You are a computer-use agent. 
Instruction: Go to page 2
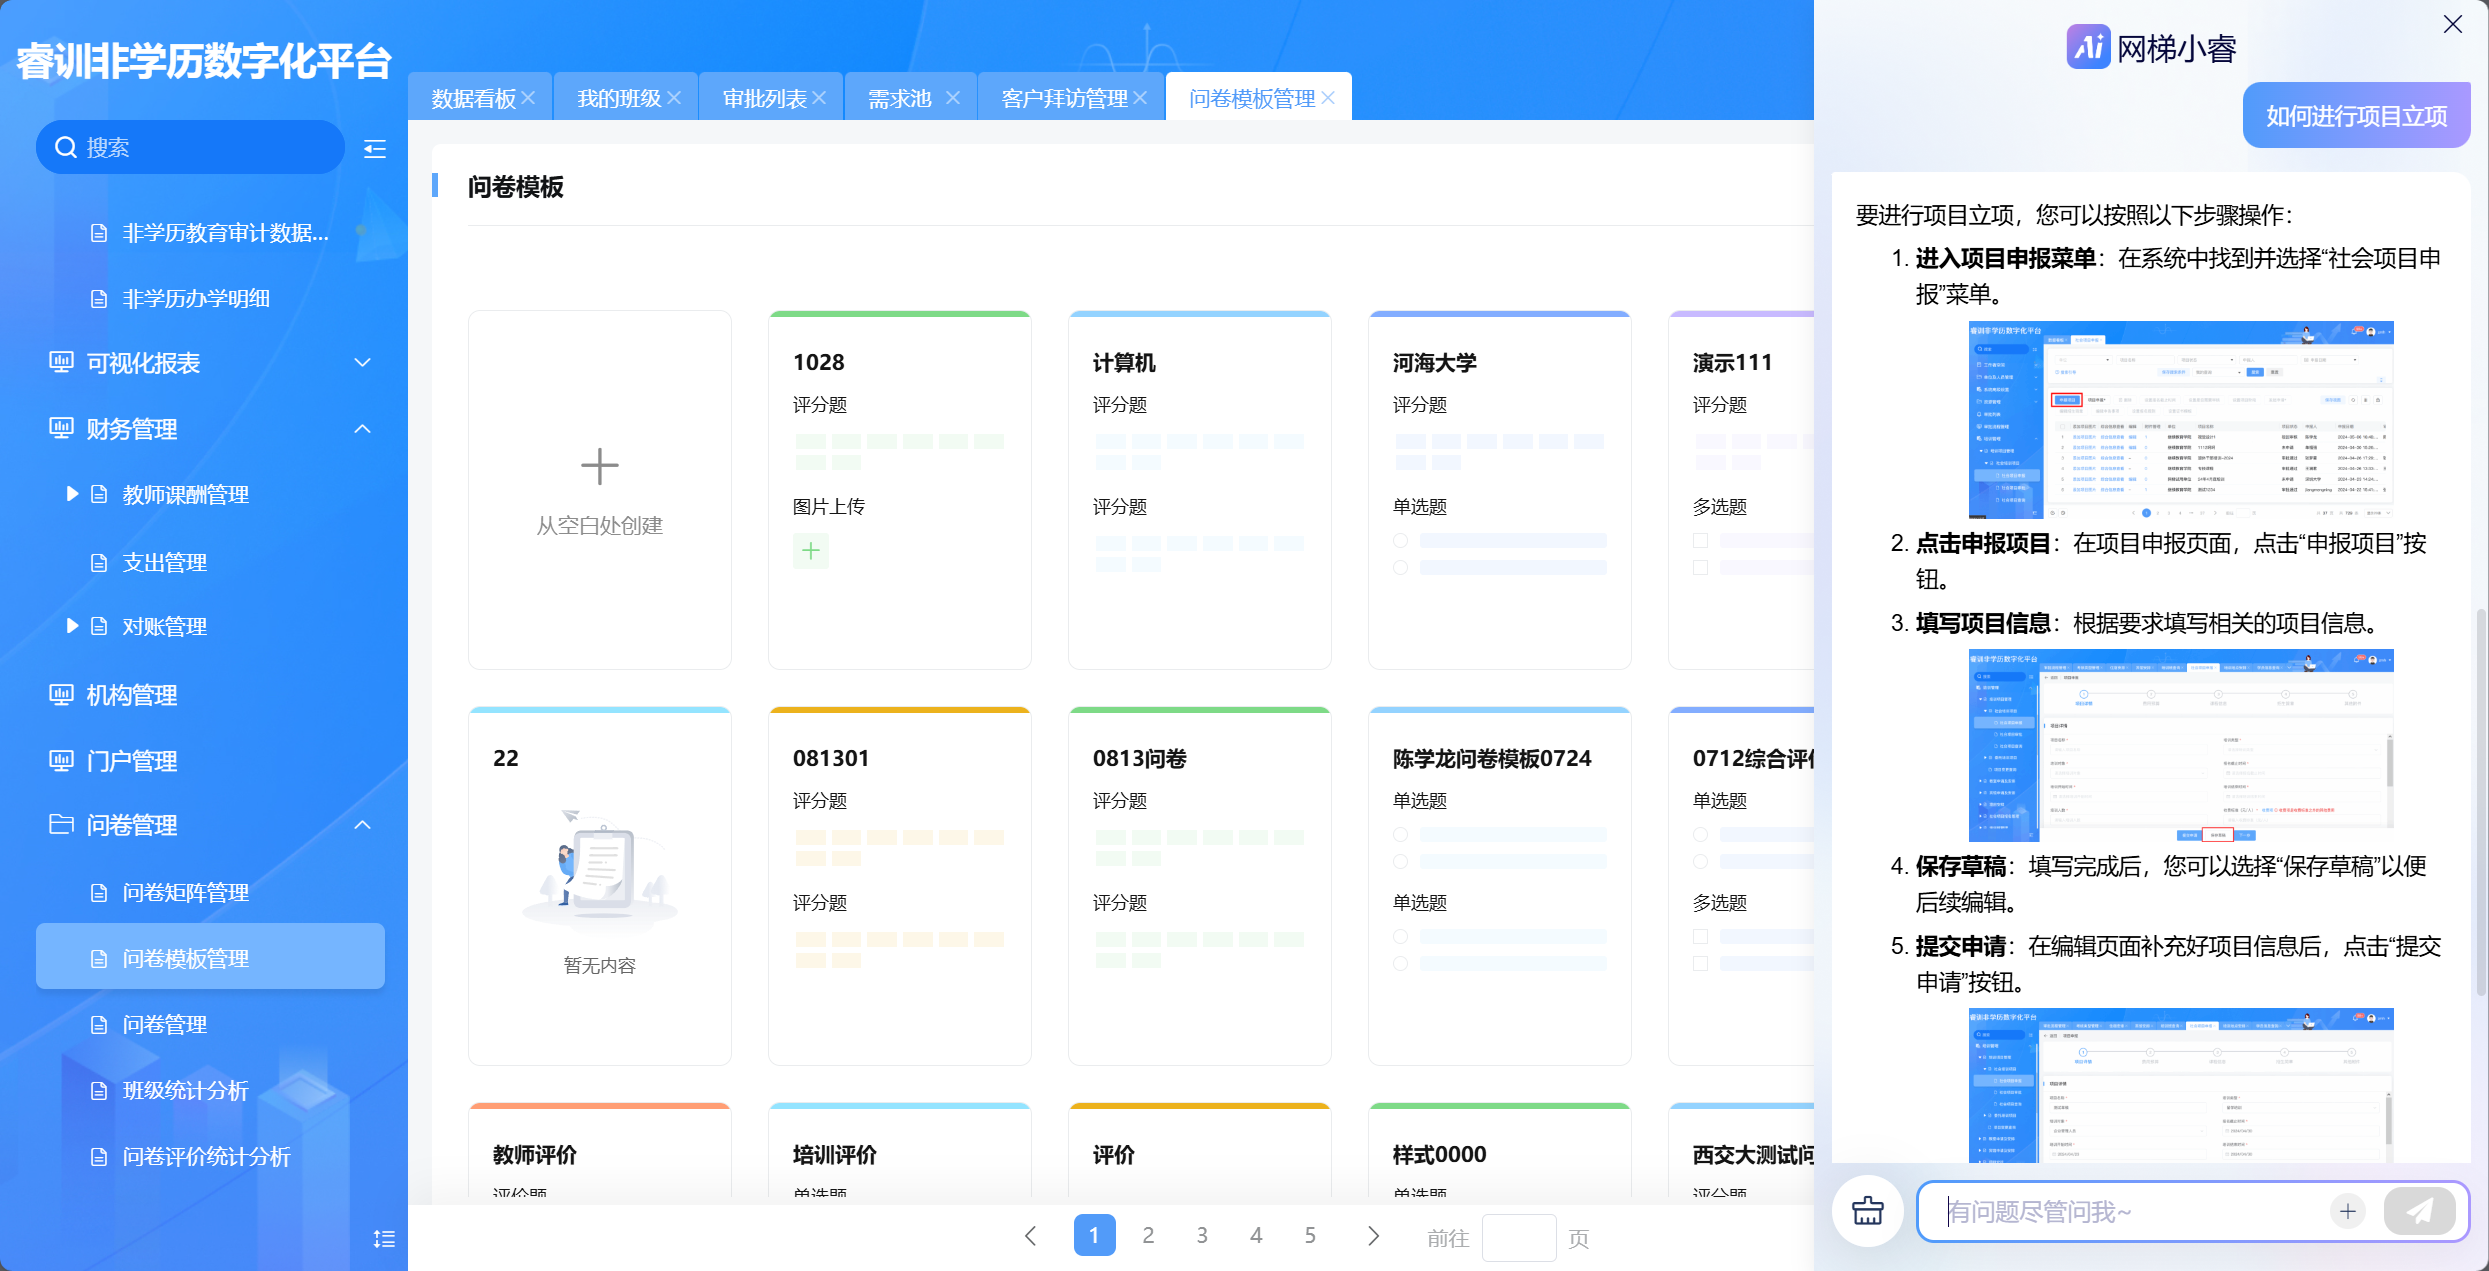coord(1148,1236)
